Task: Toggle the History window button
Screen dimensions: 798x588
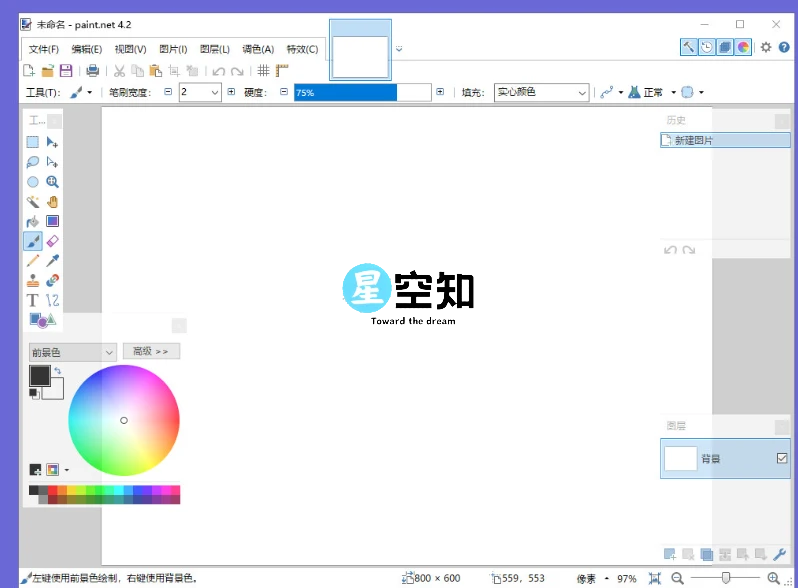Action: tap(706, 47)
